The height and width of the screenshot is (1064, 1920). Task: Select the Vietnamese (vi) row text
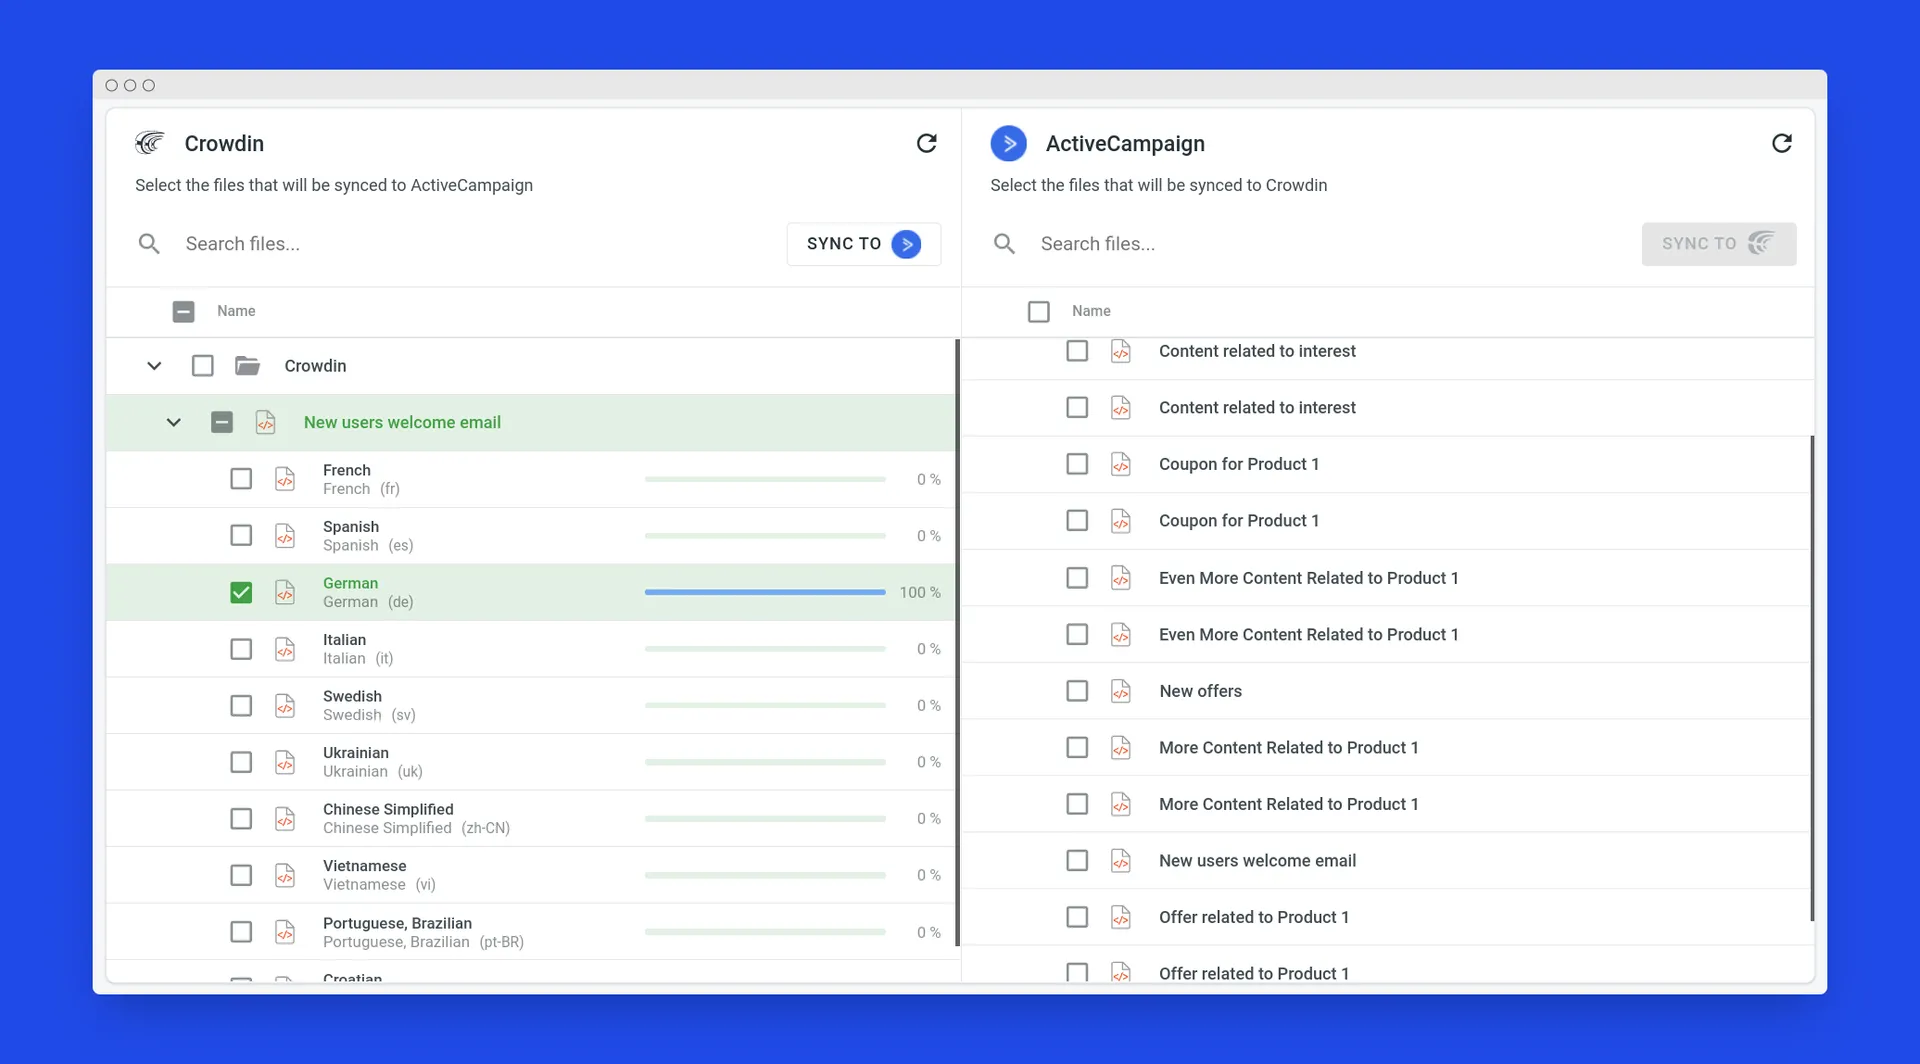click(379, 884)
